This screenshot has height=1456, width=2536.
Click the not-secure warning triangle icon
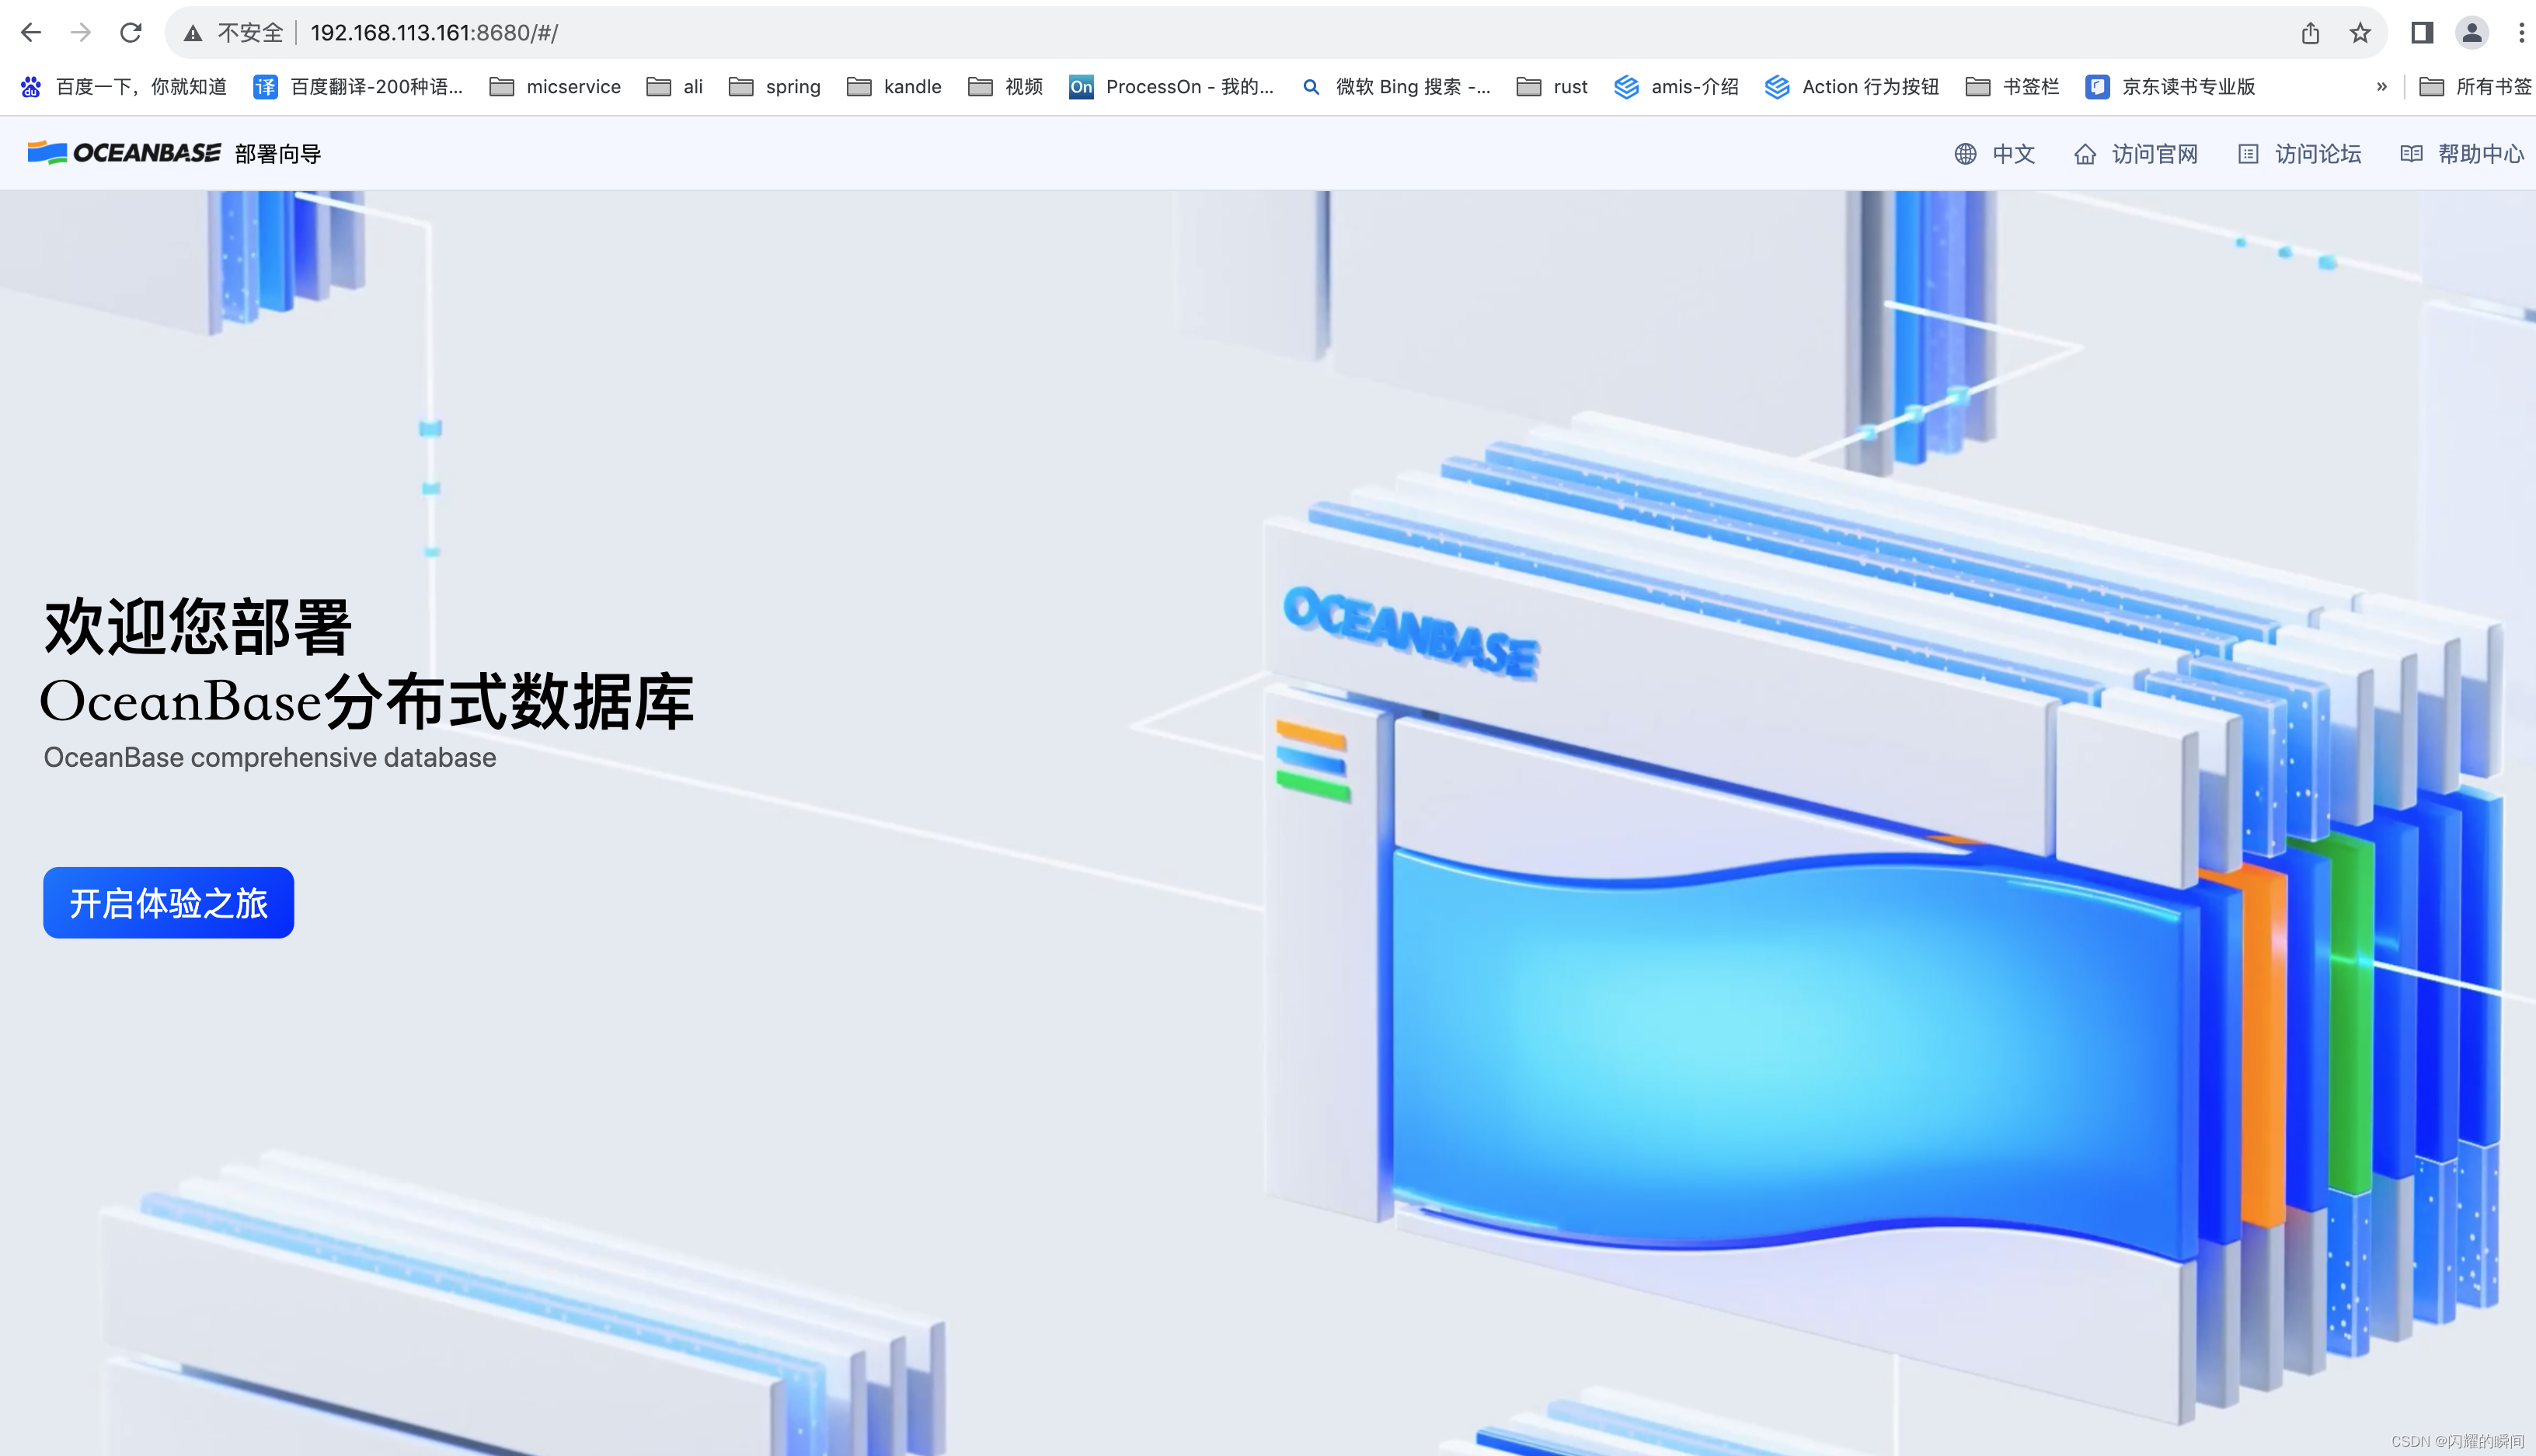[193, 34]
